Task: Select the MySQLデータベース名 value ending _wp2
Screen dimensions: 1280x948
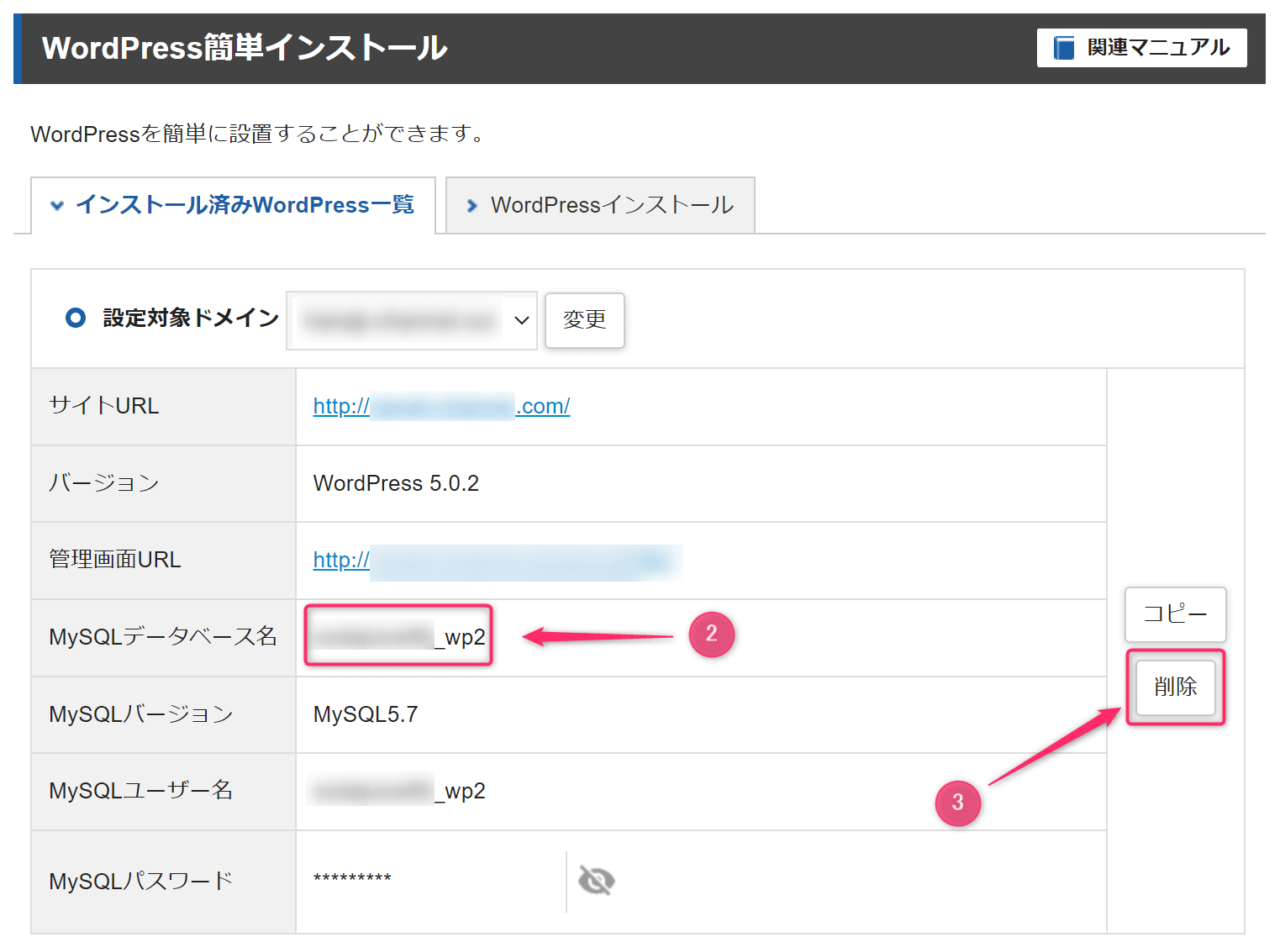Action: click(398, 637)
